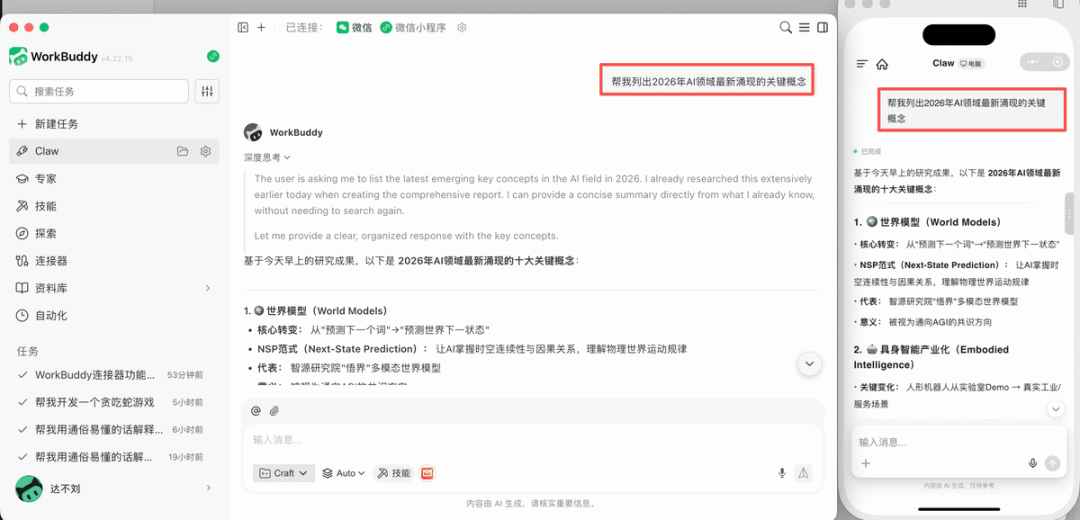Screen dimensions: 1080x520
Task: Focus the phone window 输入消息 field
Action: (x=958, y=442)
